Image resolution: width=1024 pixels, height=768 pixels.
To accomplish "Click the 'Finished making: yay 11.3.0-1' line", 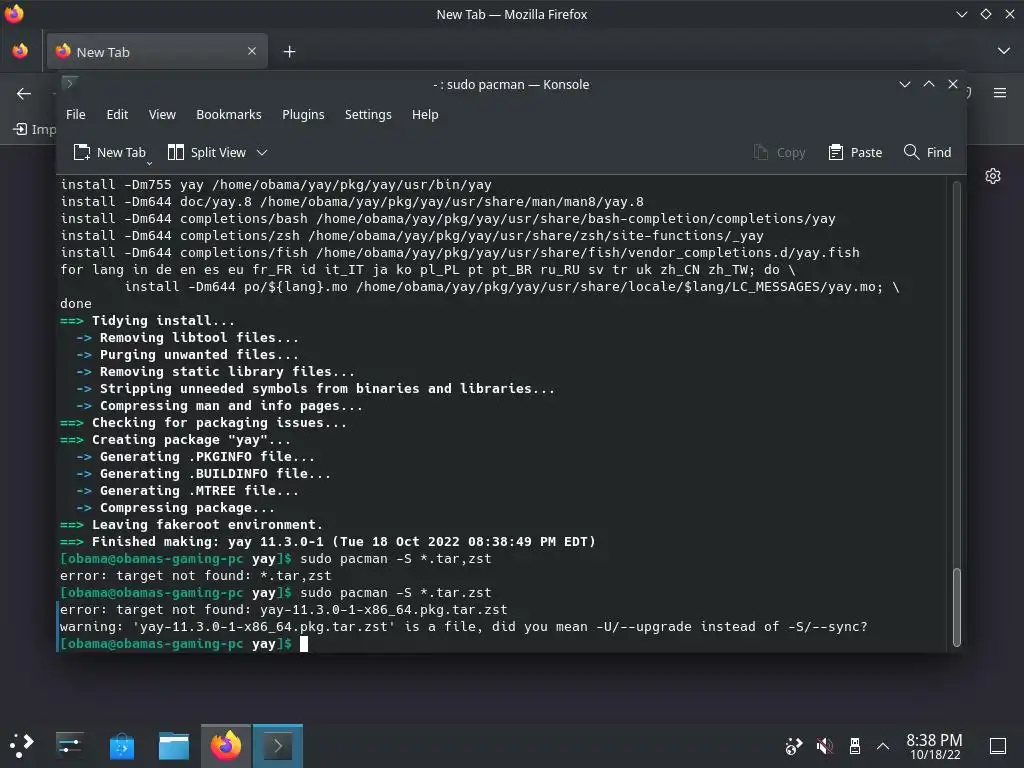I will 328,541.
